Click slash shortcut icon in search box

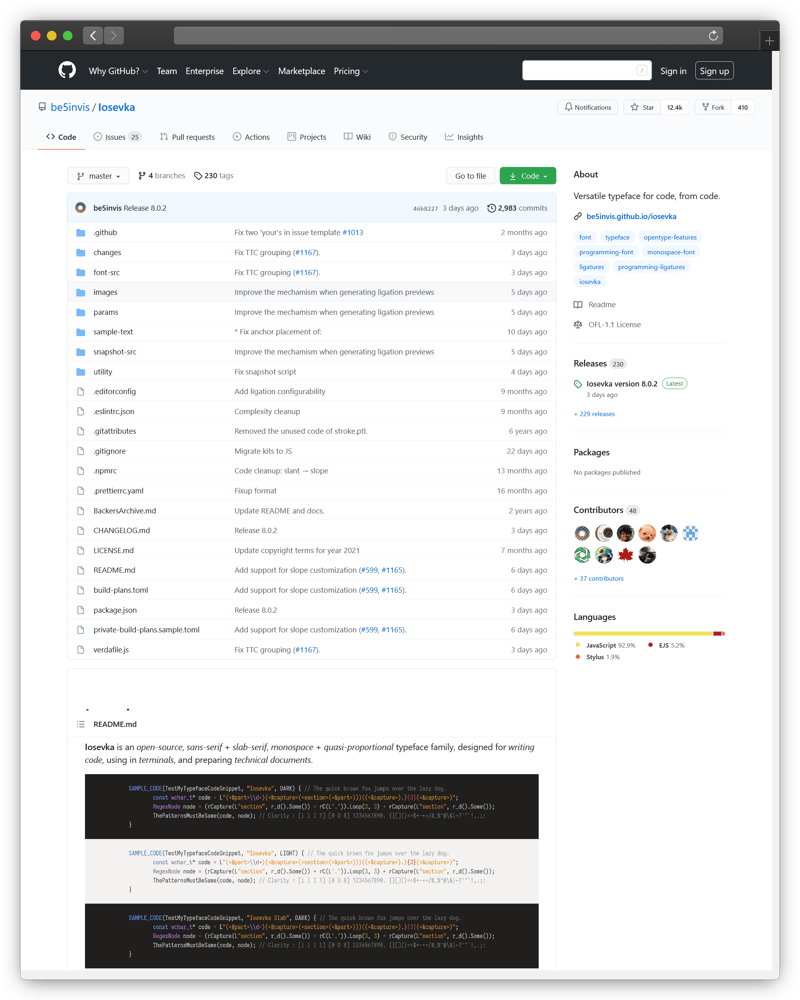642,71
